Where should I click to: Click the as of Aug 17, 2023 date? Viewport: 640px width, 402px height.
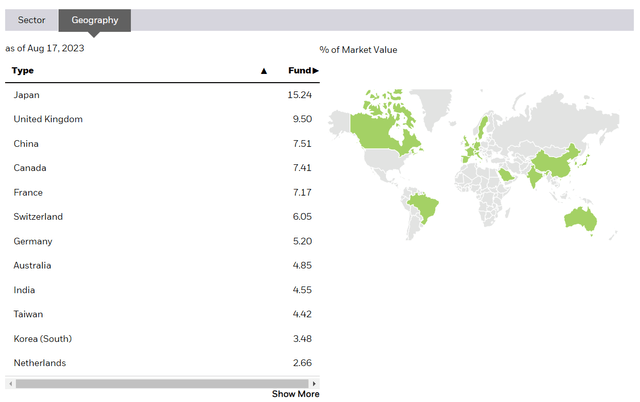45,48
